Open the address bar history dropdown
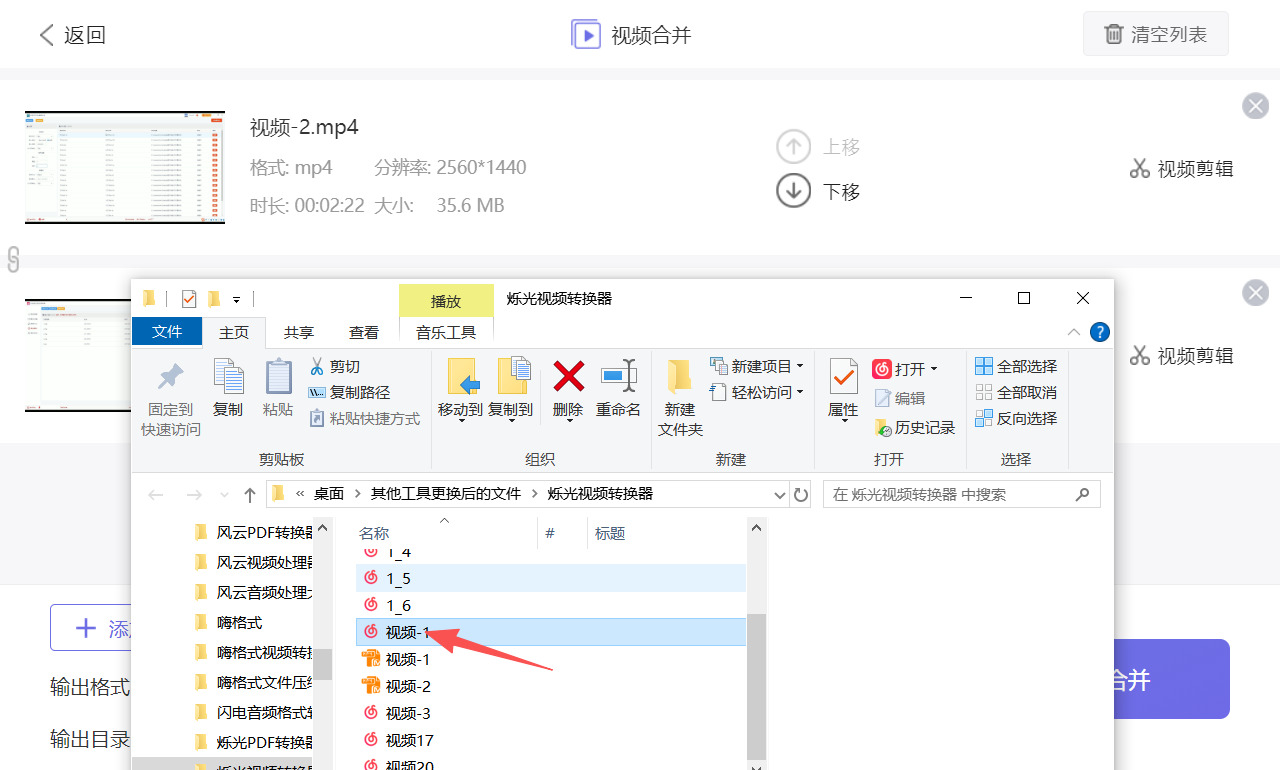This screenshot has width=1280, height=770. click(x=781, y=494)
